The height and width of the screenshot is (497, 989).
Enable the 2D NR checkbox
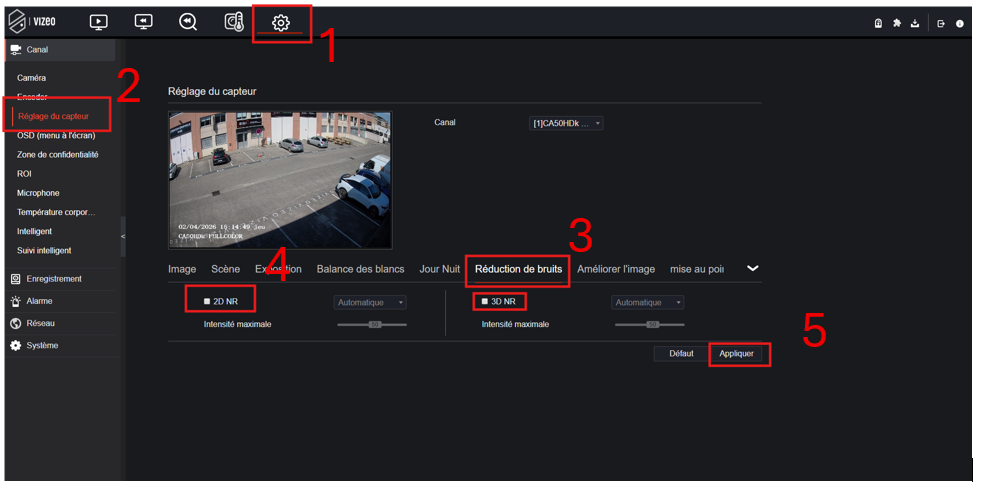click(x=207, y=301)
